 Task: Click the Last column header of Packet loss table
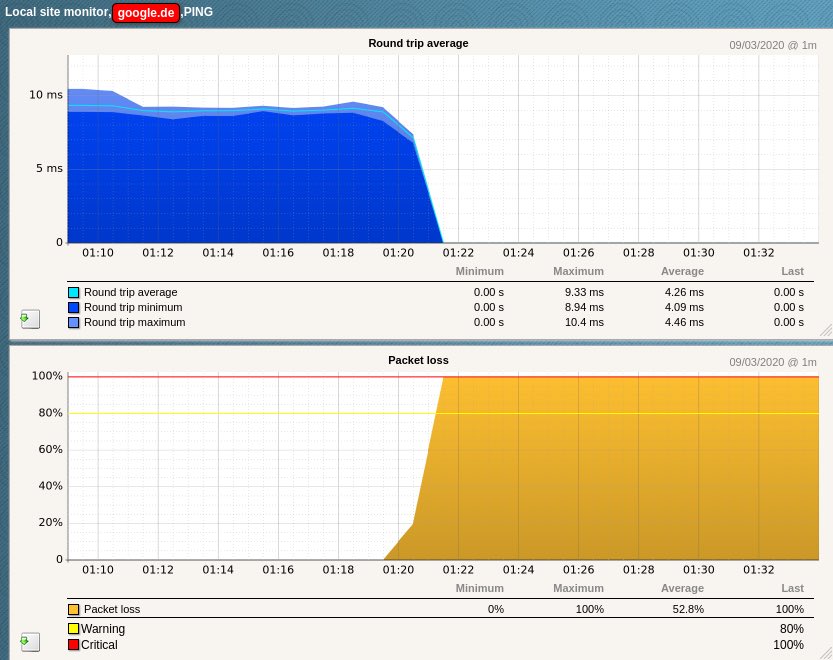click(x=792, y=588)
